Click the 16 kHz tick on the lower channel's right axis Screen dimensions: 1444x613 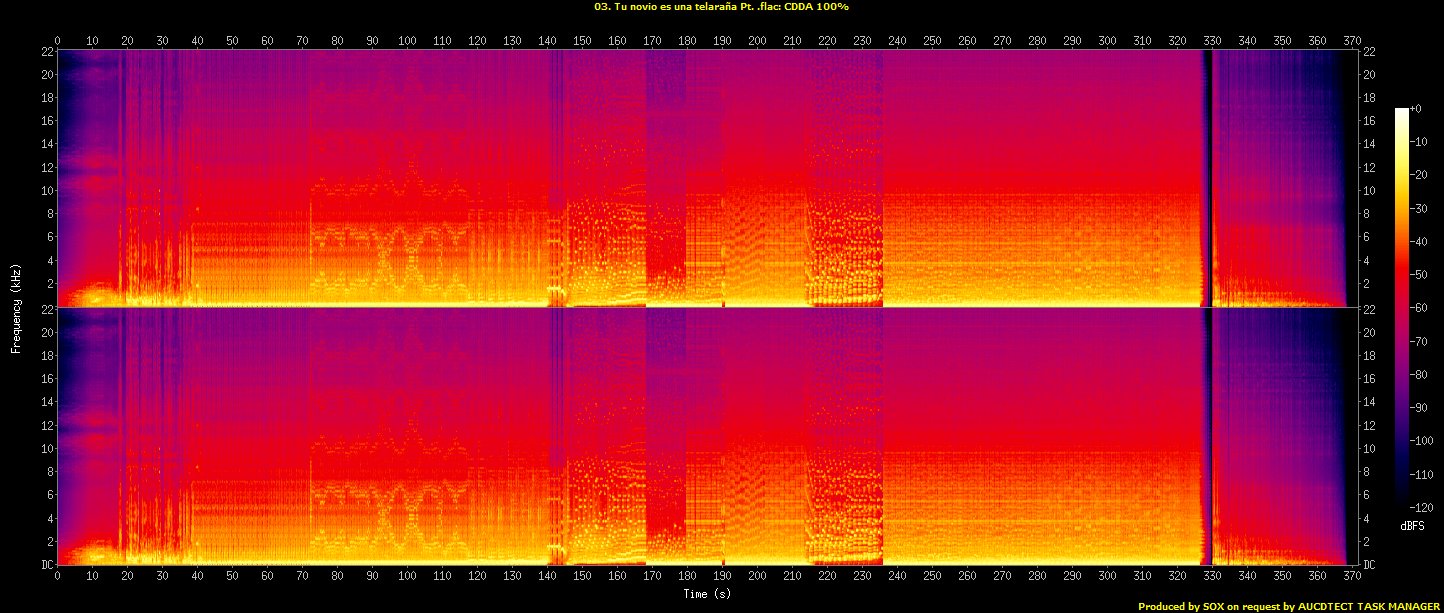pos(1368,379)
